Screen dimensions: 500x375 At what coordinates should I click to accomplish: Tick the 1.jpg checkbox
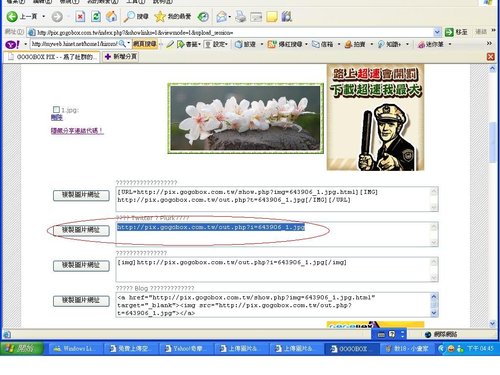pyautogui.click(x=56, y=109)
